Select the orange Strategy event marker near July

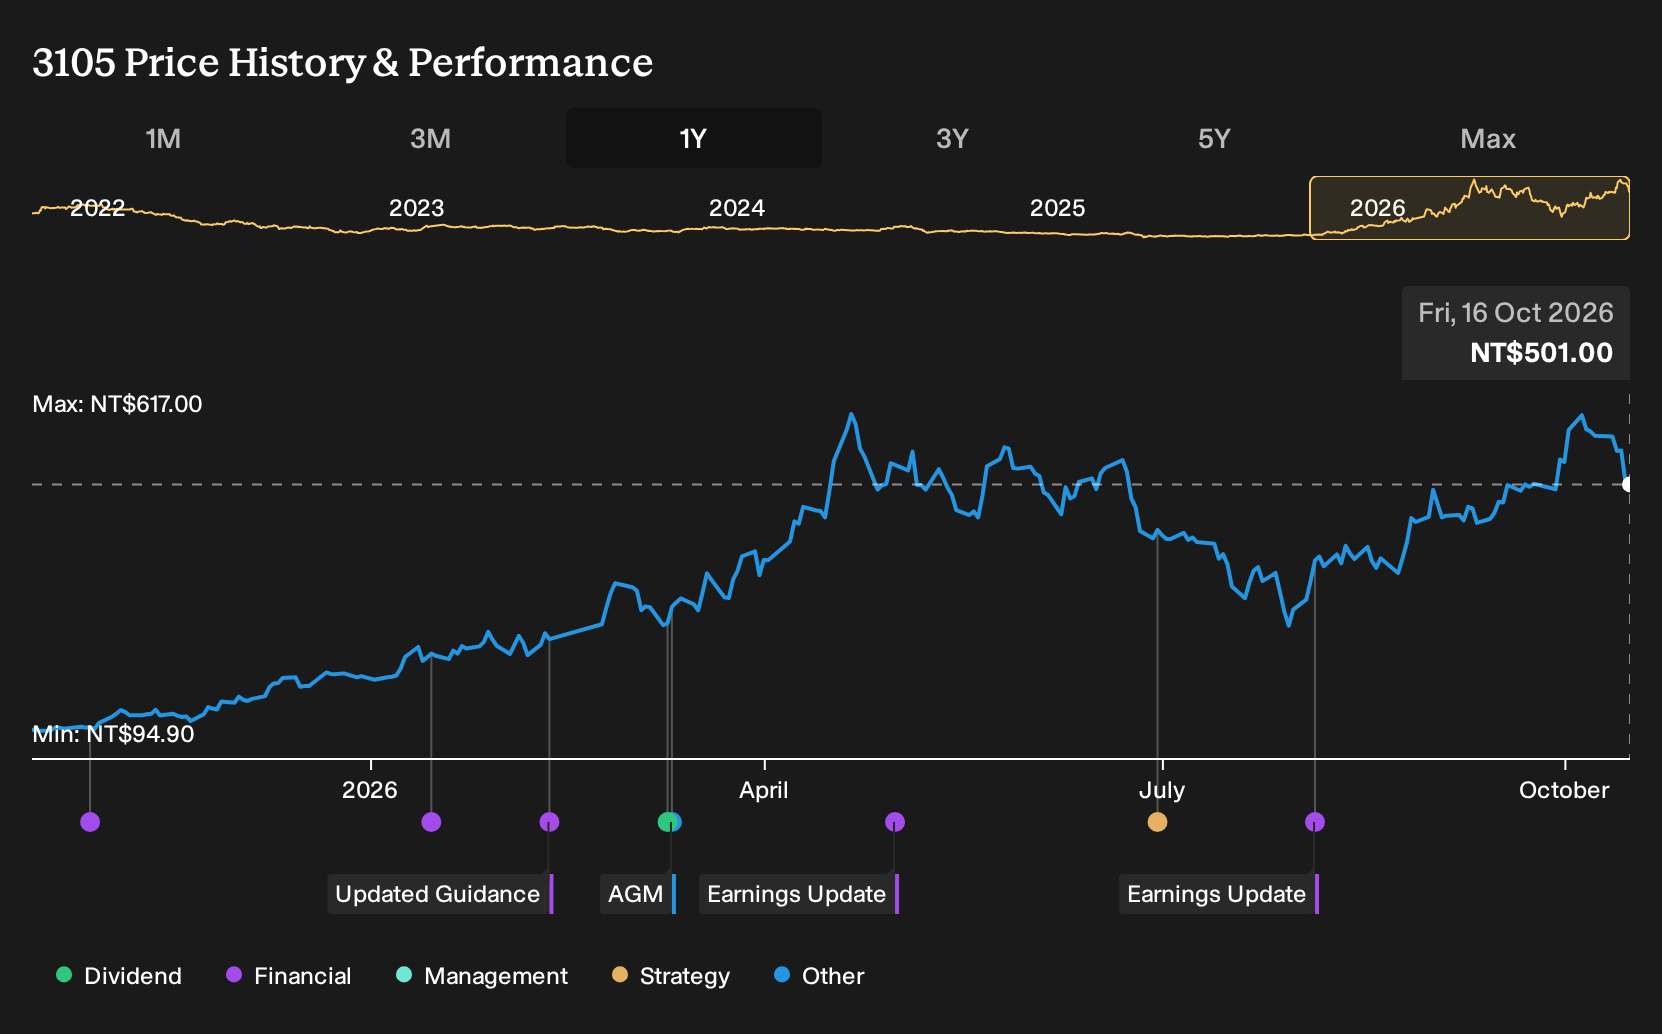click(1157, 822)
